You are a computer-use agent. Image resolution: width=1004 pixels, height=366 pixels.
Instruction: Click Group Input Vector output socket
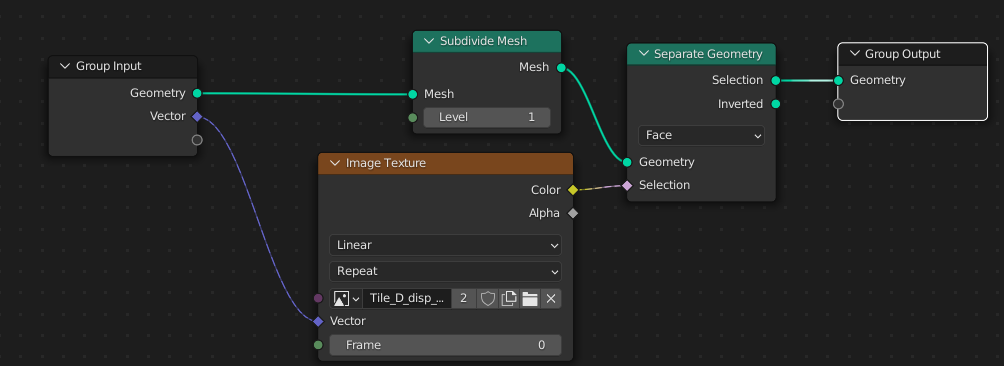tap(197, 116)
